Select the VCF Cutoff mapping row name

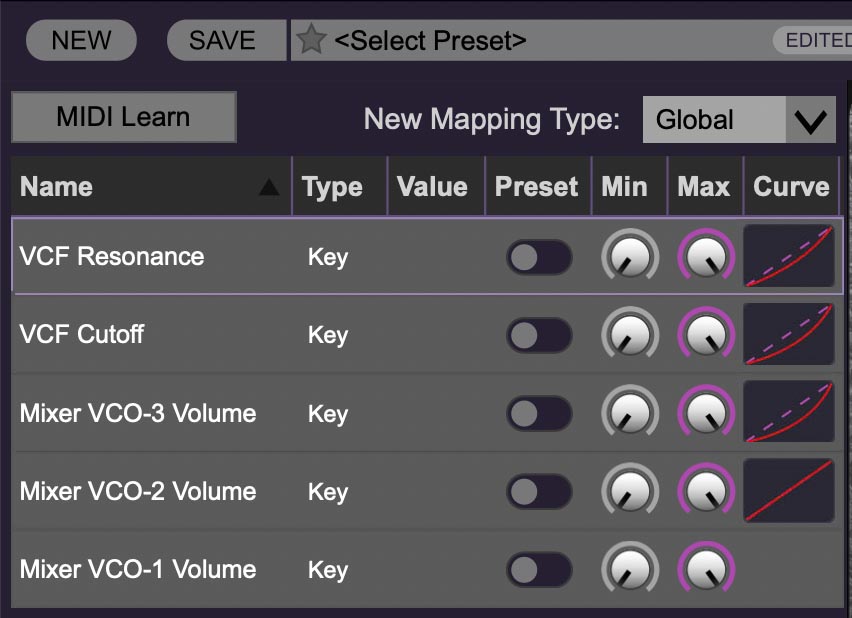pos(82,335)
